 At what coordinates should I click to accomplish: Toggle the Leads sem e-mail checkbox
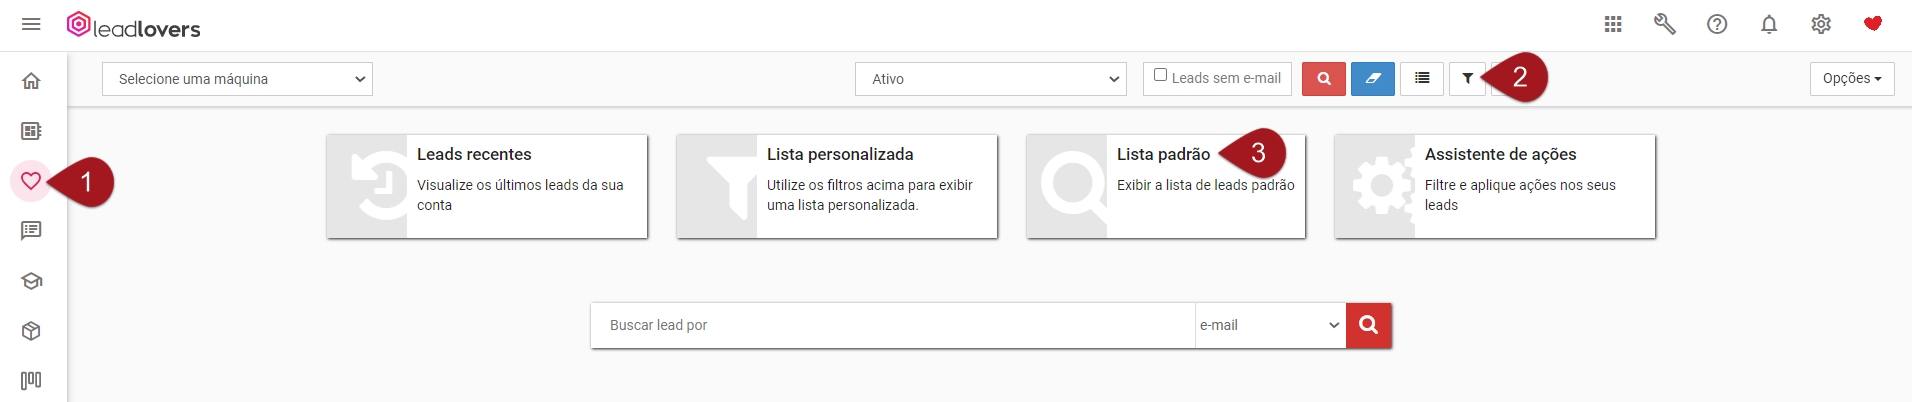point(1160,75)
